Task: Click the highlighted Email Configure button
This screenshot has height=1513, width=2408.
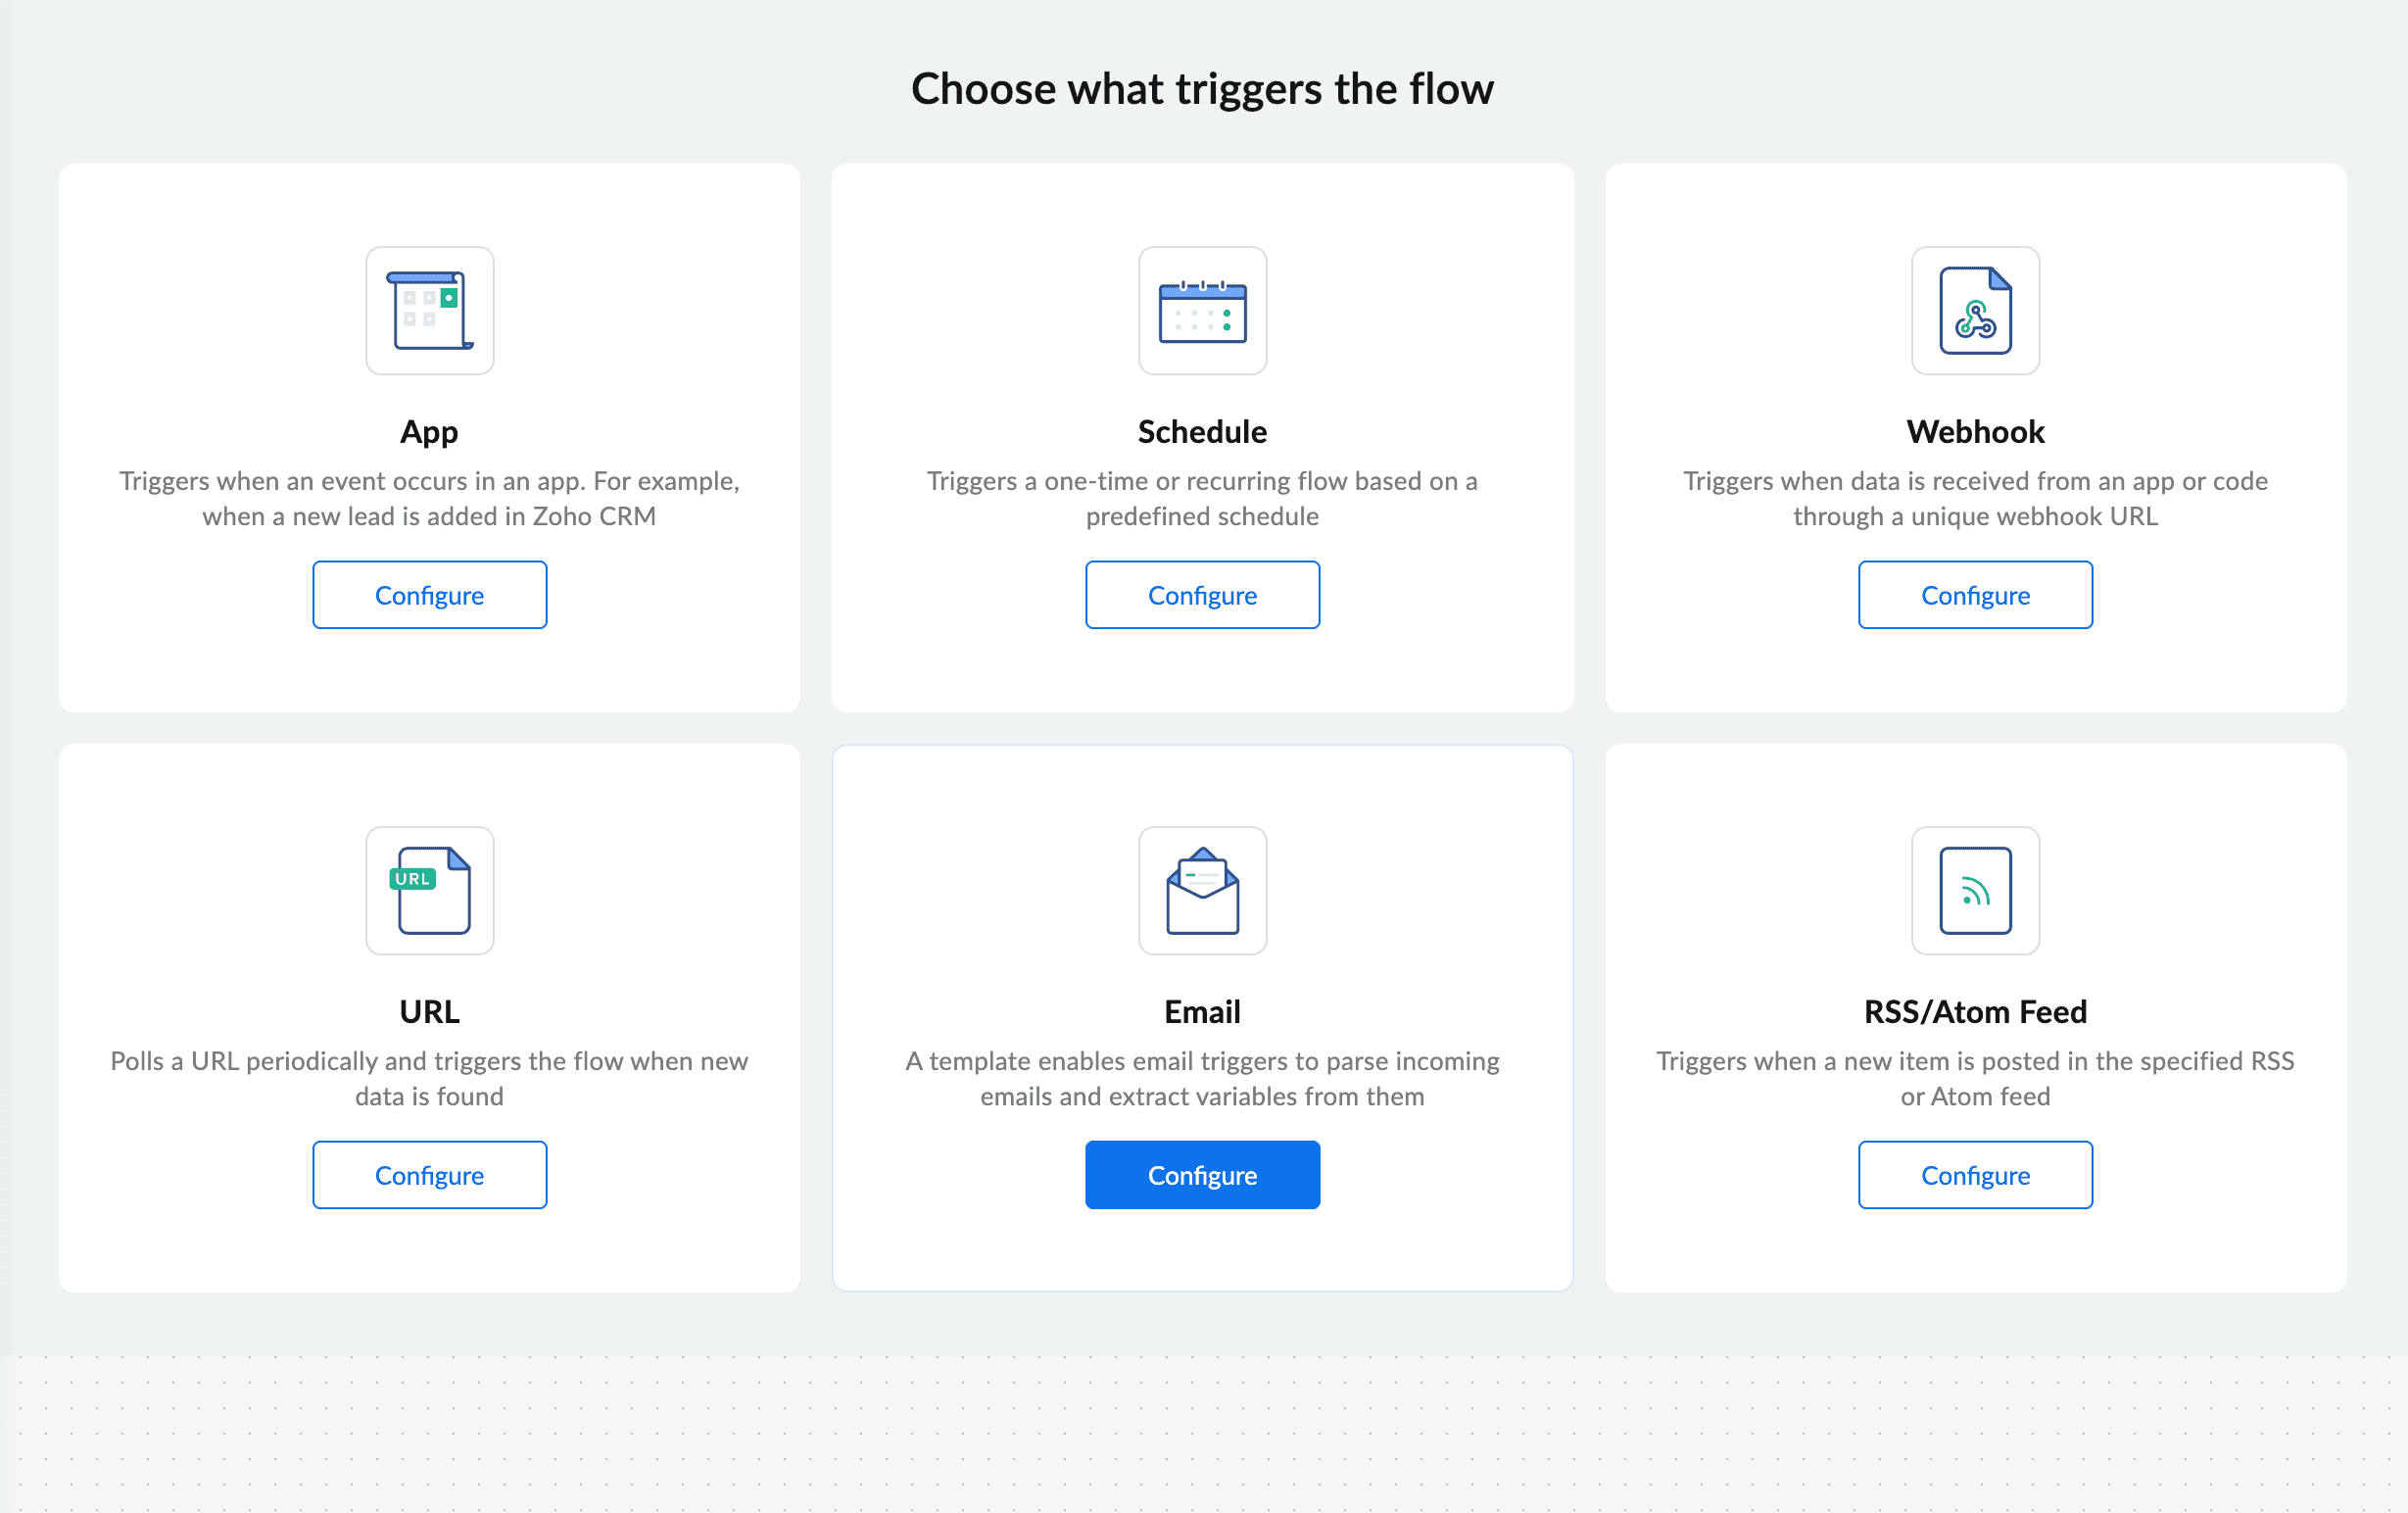Action: (x=1202, y=1175)
